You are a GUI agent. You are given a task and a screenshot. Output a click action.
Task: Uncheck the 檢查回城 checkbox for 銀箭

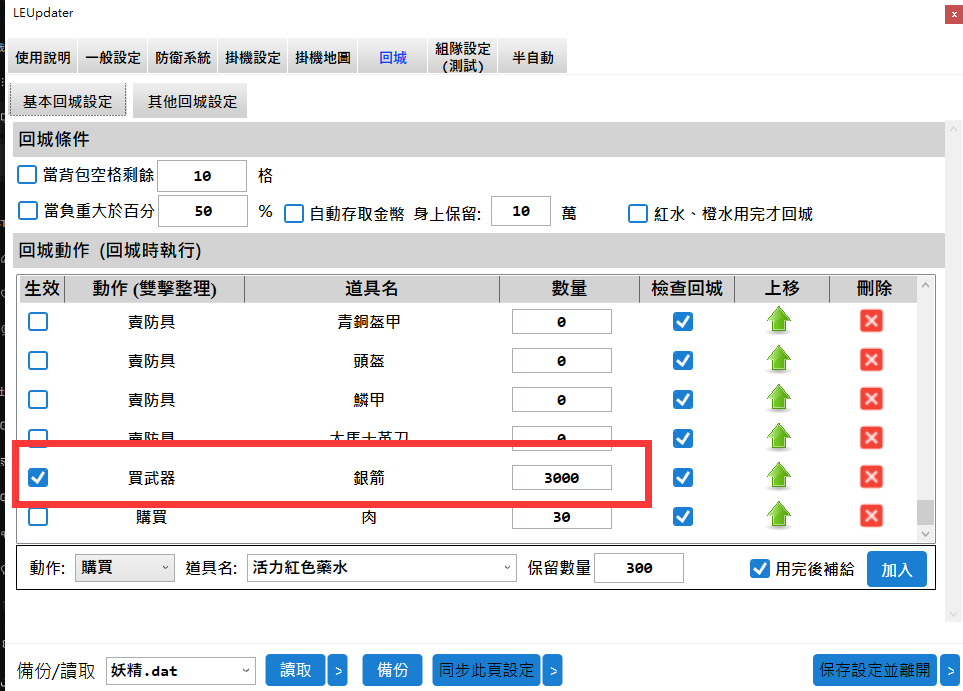(x=683, y=477)
